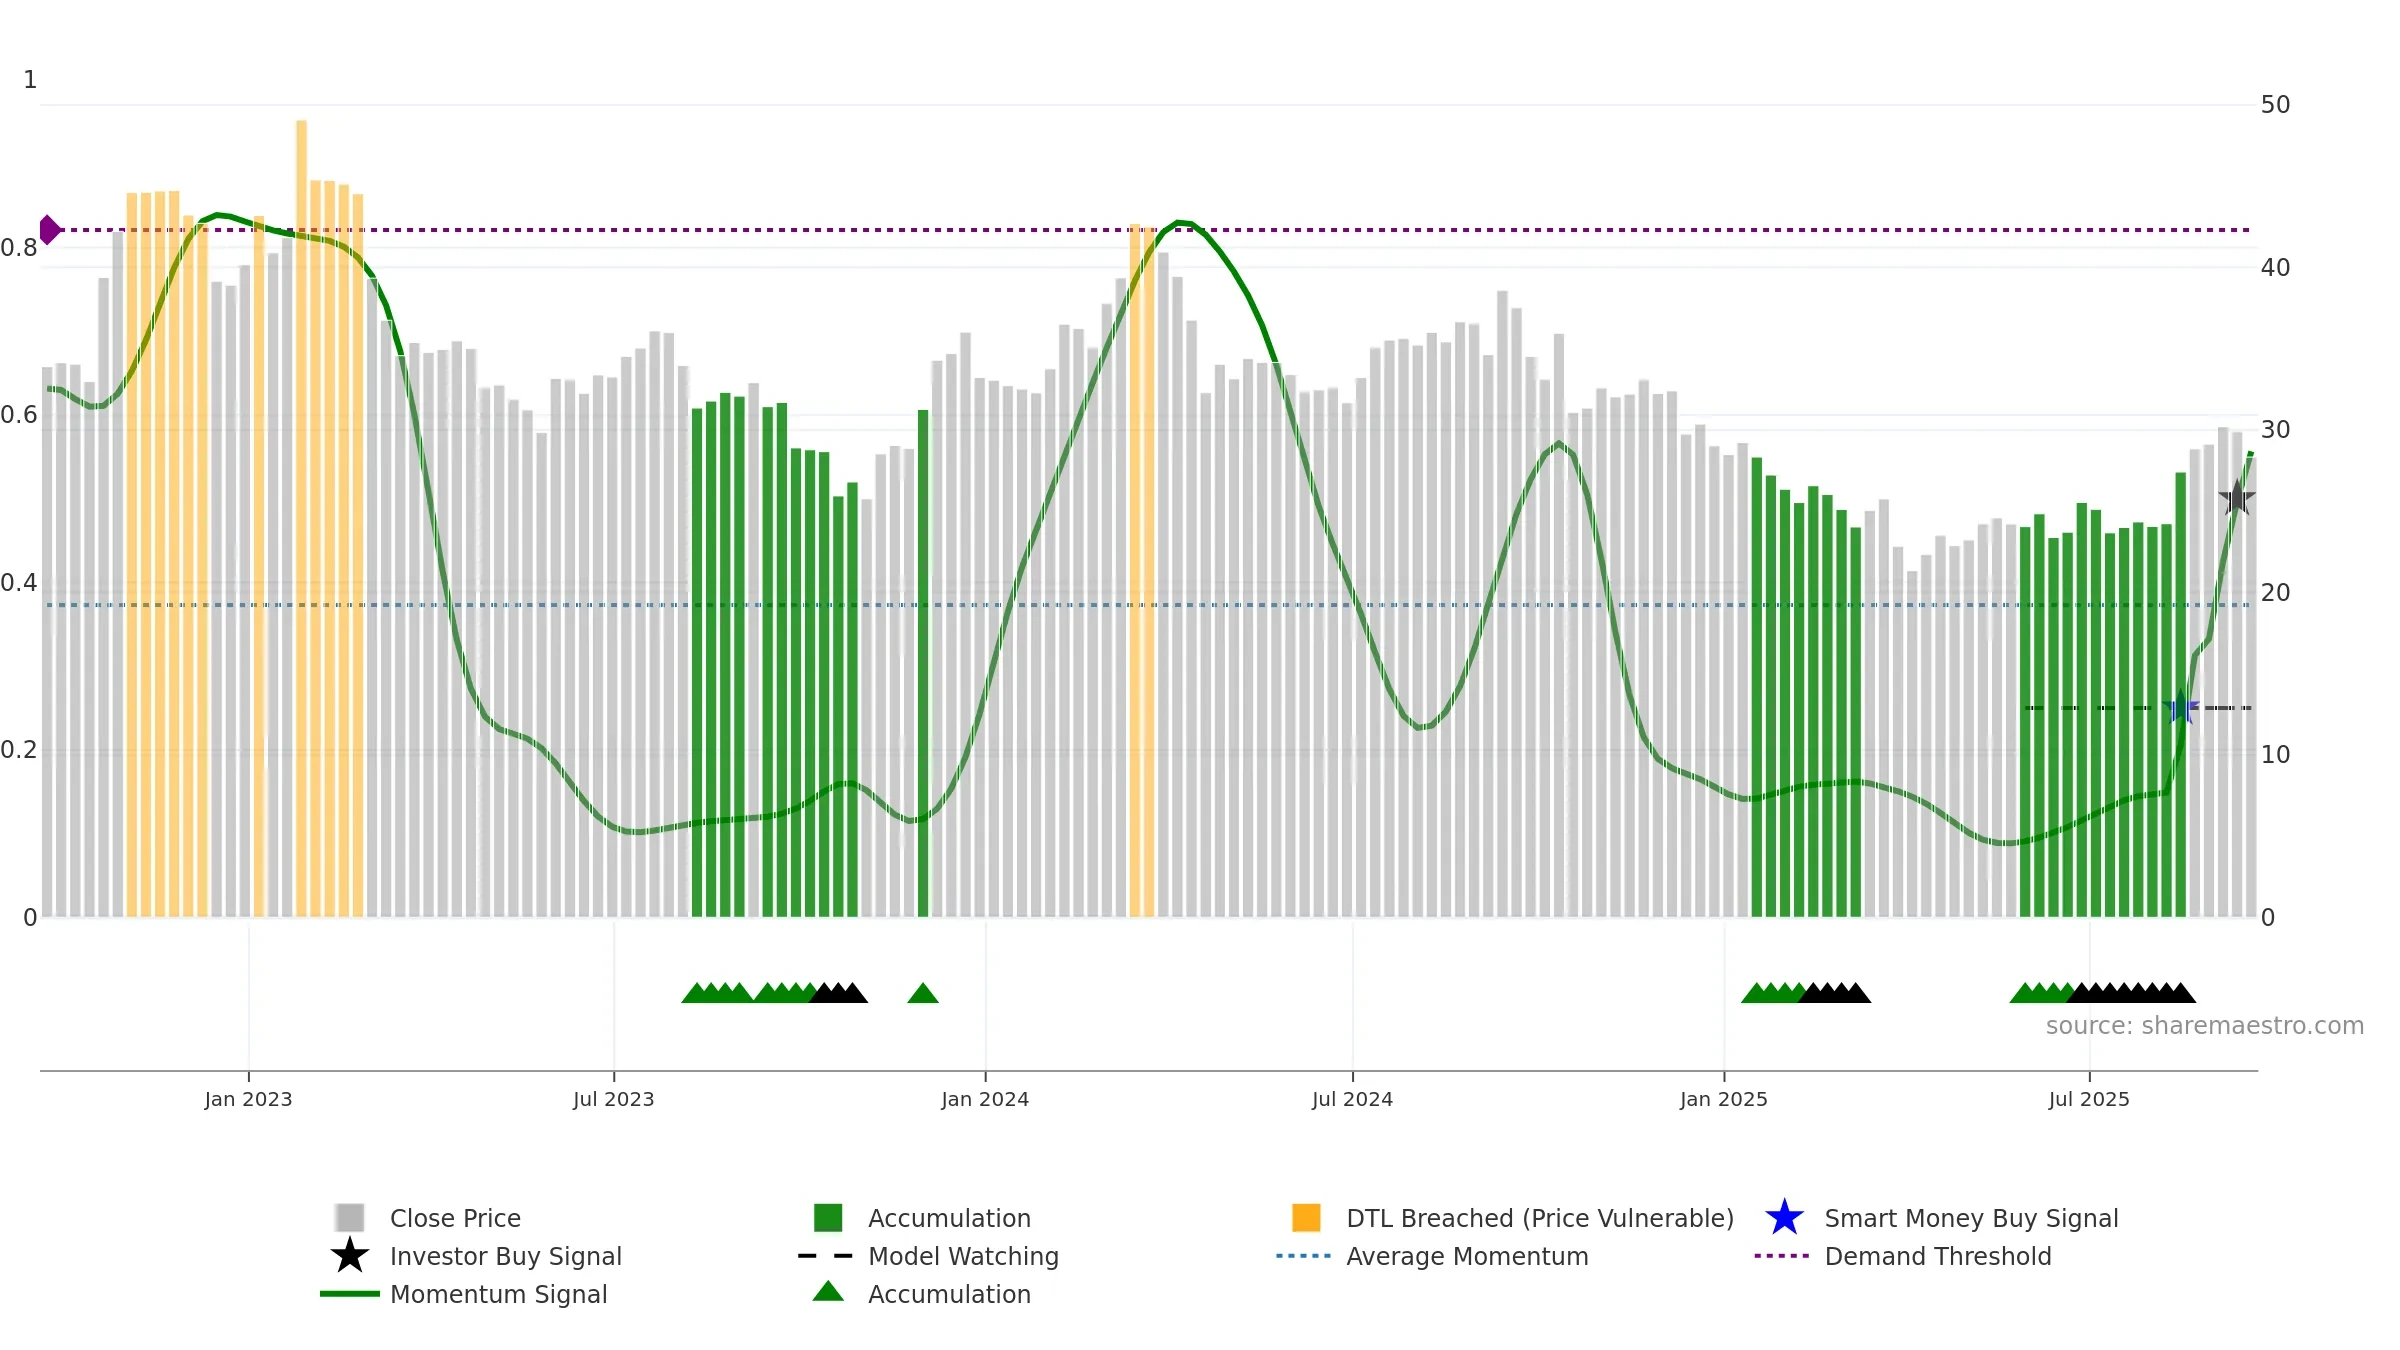Toggle the Average Momentum legend entry
Screen dimensions: 2400x1350
click(1467, 1256)
